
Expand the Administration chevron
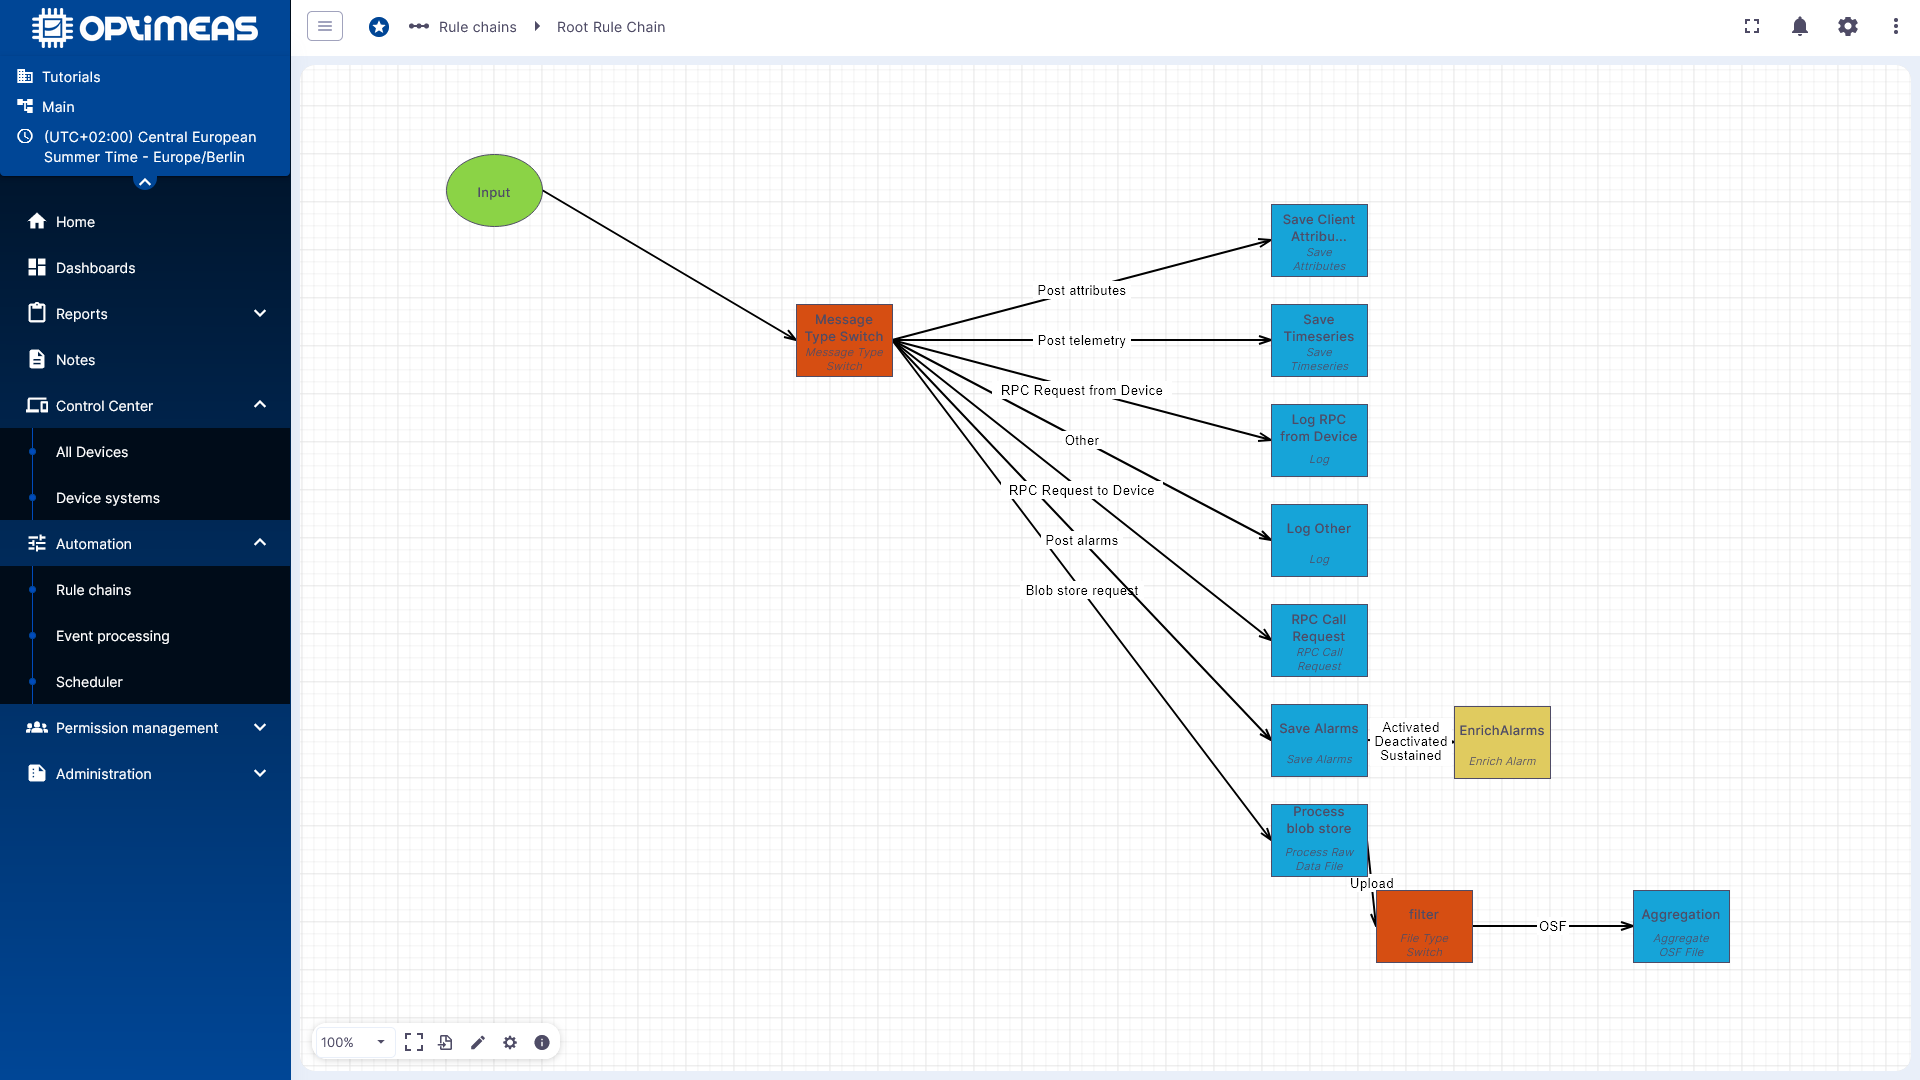[260, 773]
